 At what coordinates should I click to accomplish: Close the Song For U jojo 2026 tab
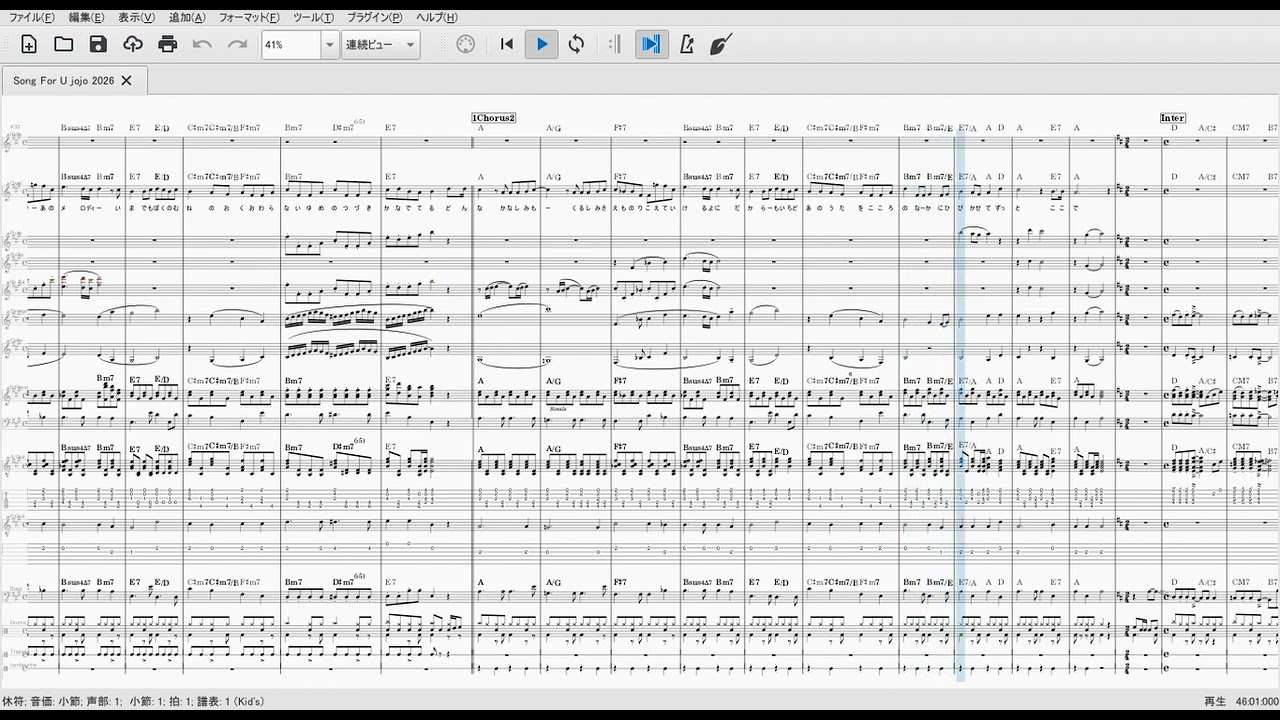coord(126,81)
